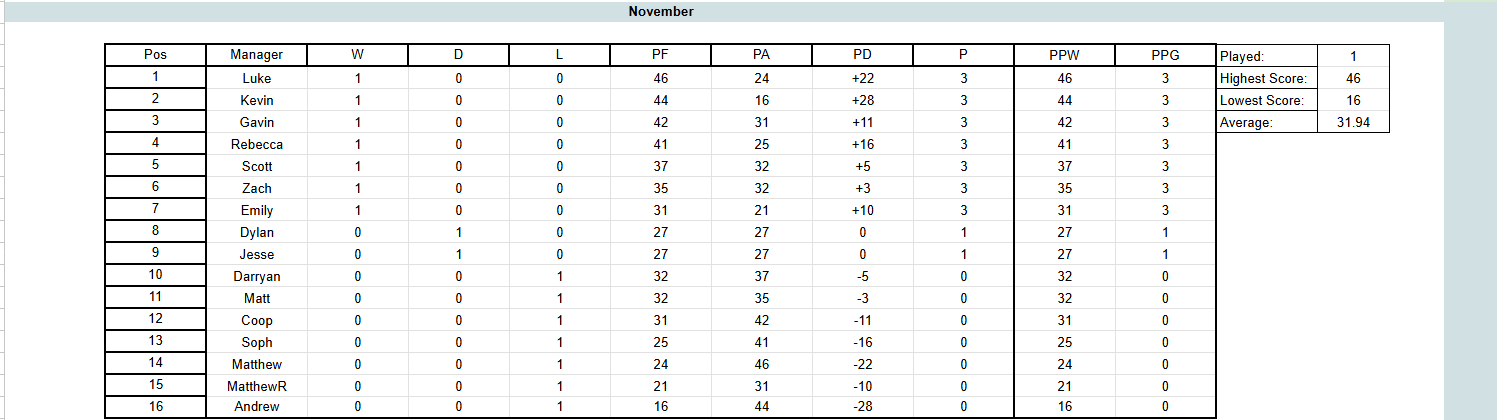The width and height of the screenshot is (1497, 420).
Task: Click Andrew's name in the table
Action: [256, 407]
